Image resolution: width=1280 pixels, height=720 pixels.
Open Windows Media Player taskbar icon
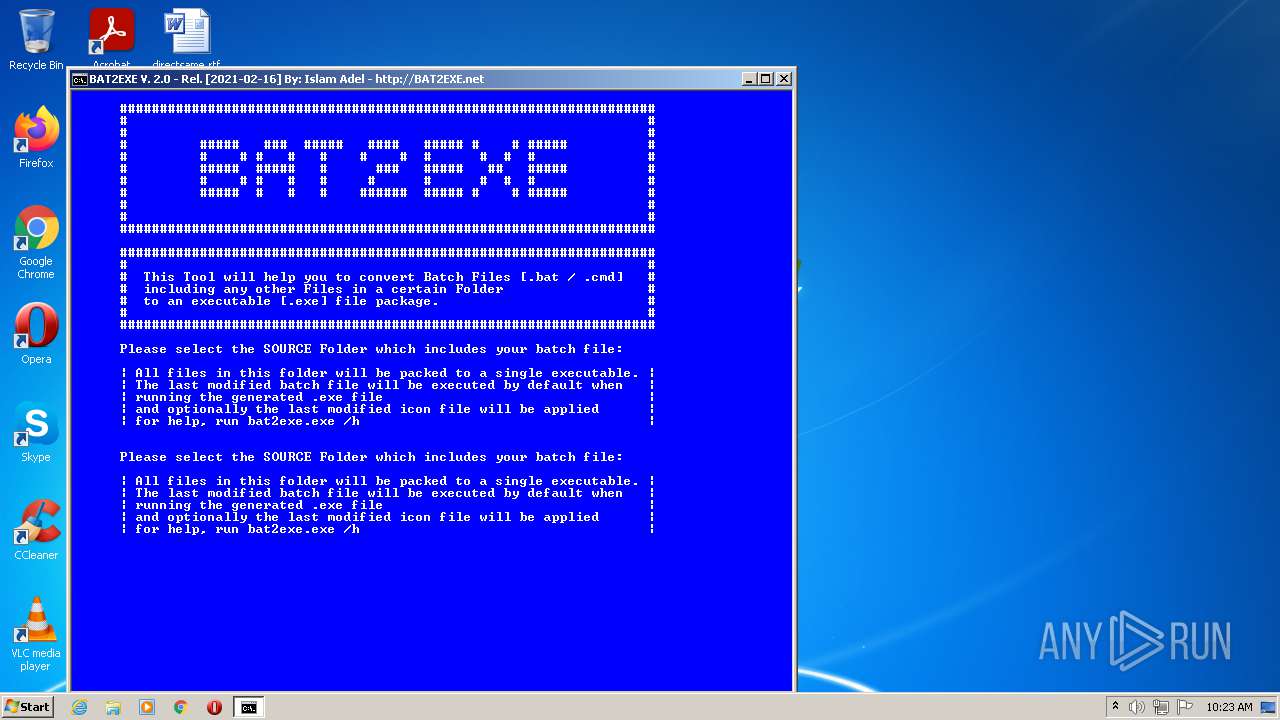pyautogui.click(x=147, y=707)
